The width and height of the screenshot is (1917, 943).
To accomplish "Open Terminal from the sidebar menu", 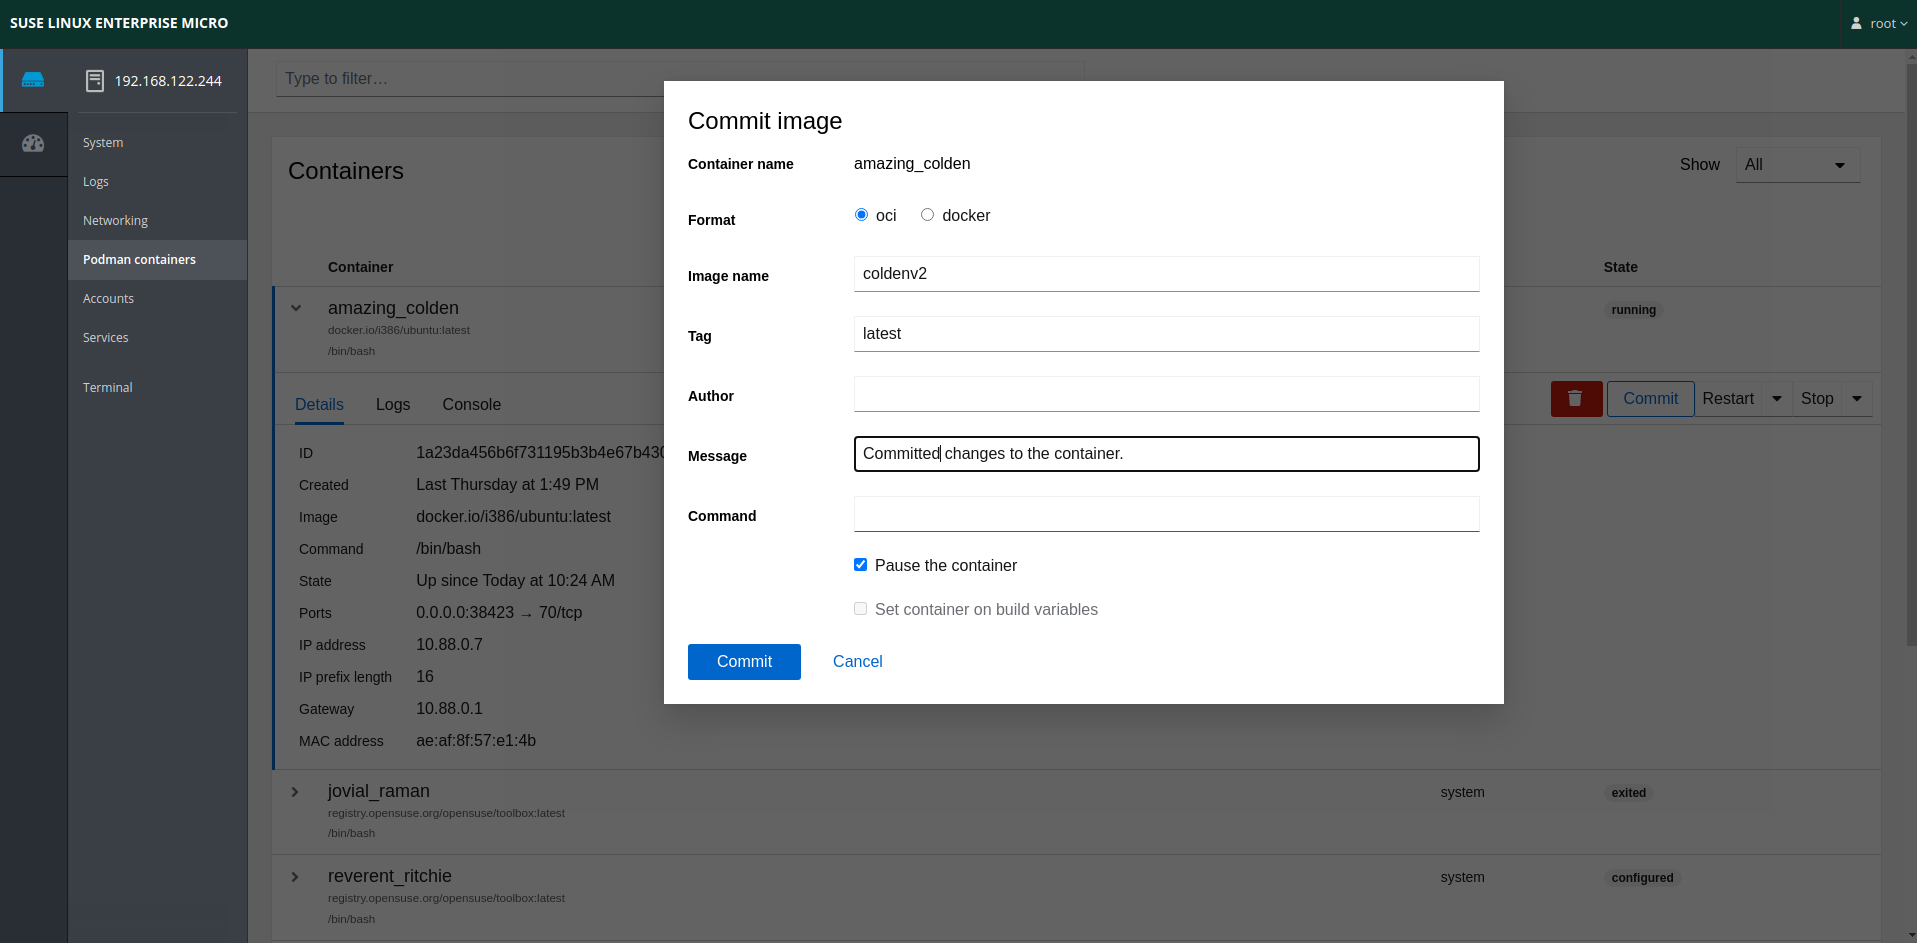I will 108,388.
